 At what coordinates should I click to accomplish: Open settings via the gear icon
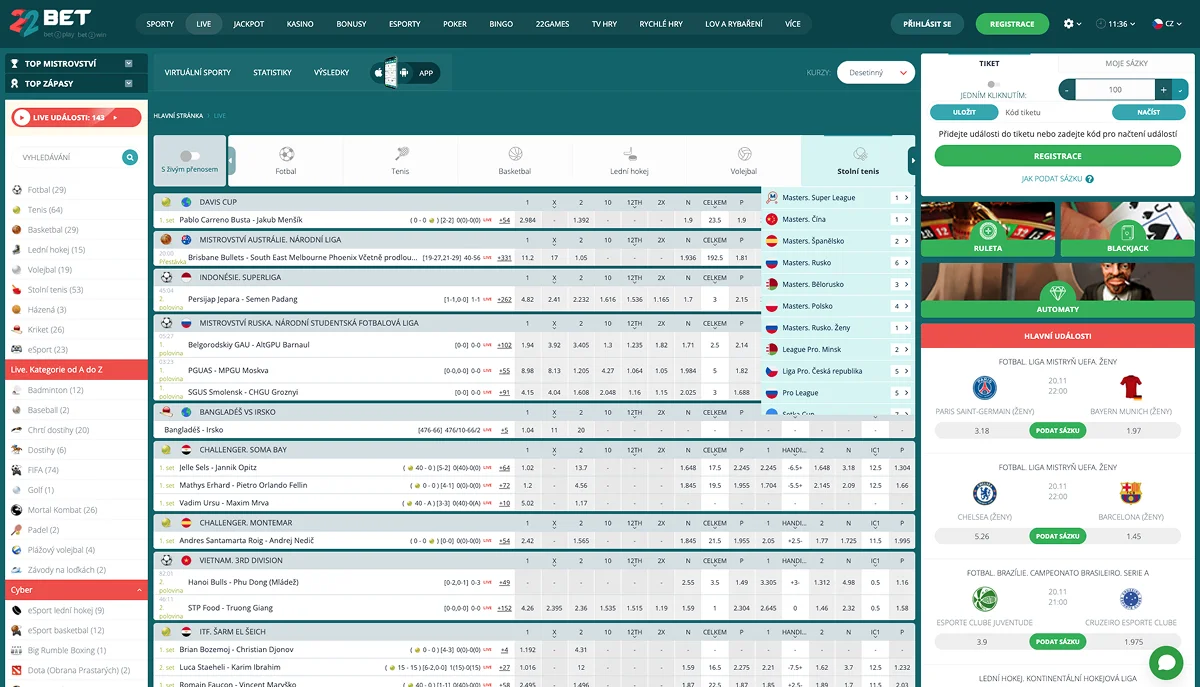[x=1069, y=24]
